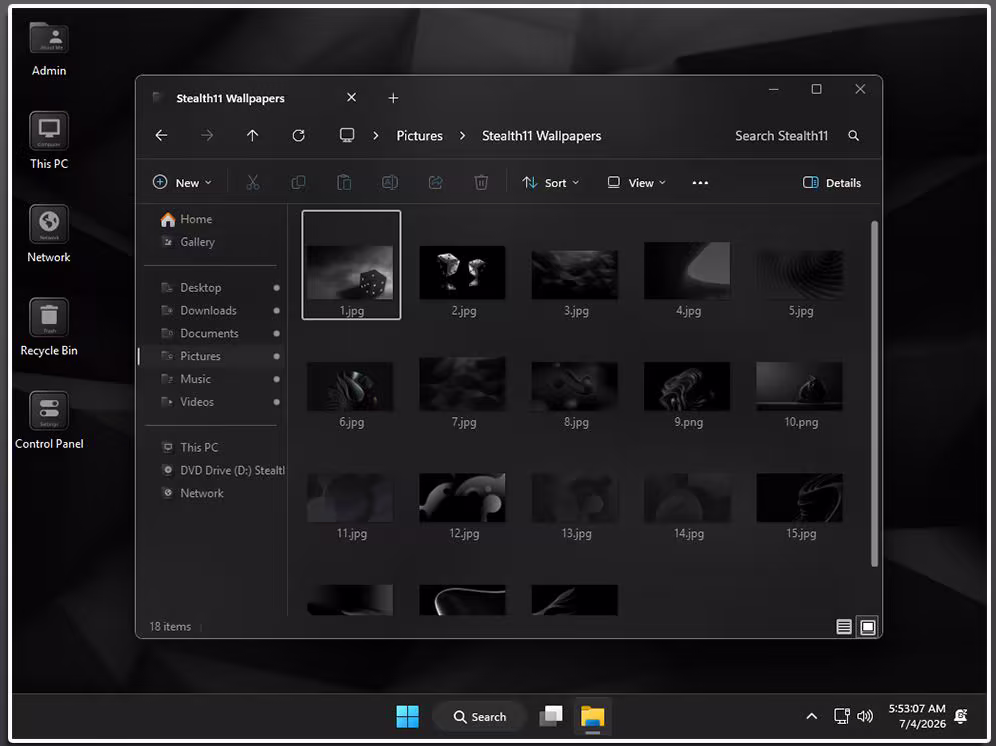This screenshot has width=996, height=746.
Task: Switch to details list view icon
Action: coord(844,627)
